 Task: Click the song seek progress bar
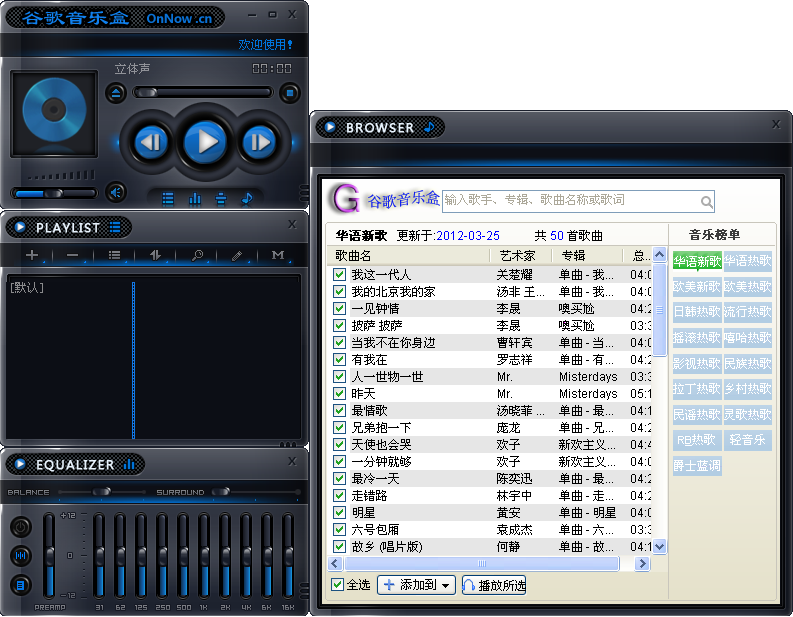[x=202, y=93]
